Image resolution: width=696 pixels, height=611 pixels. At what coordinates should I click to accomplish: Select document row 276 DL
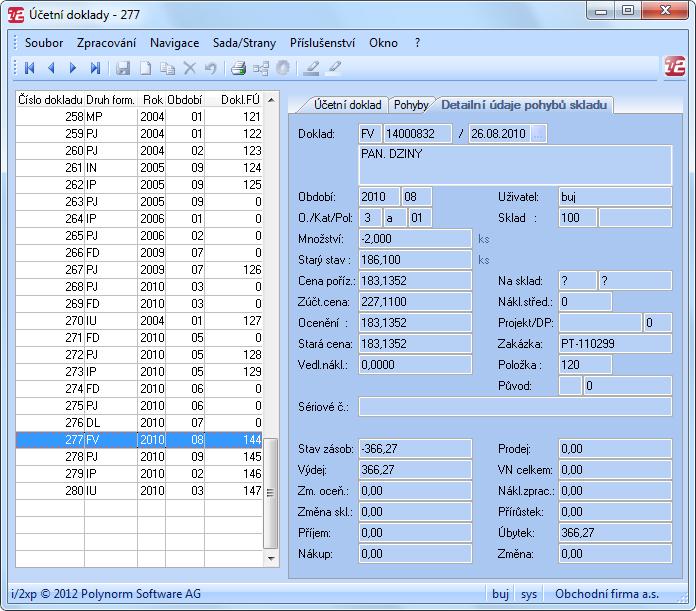pyautogui.click(x=139, y=423)
